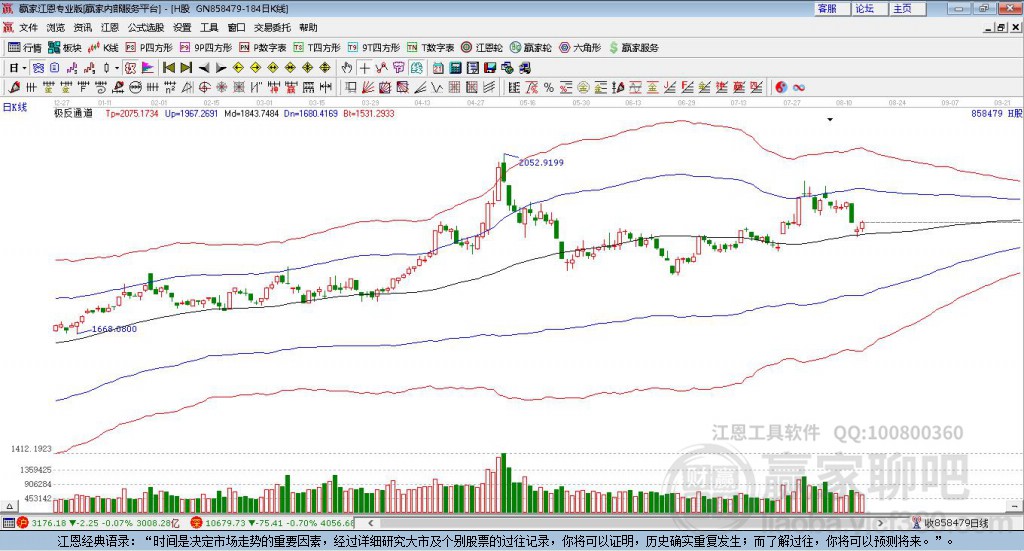This screenshot has width=1024, height=551.
Task: Expand the candlestick style dropdown arrow
Action: point(117,68)
